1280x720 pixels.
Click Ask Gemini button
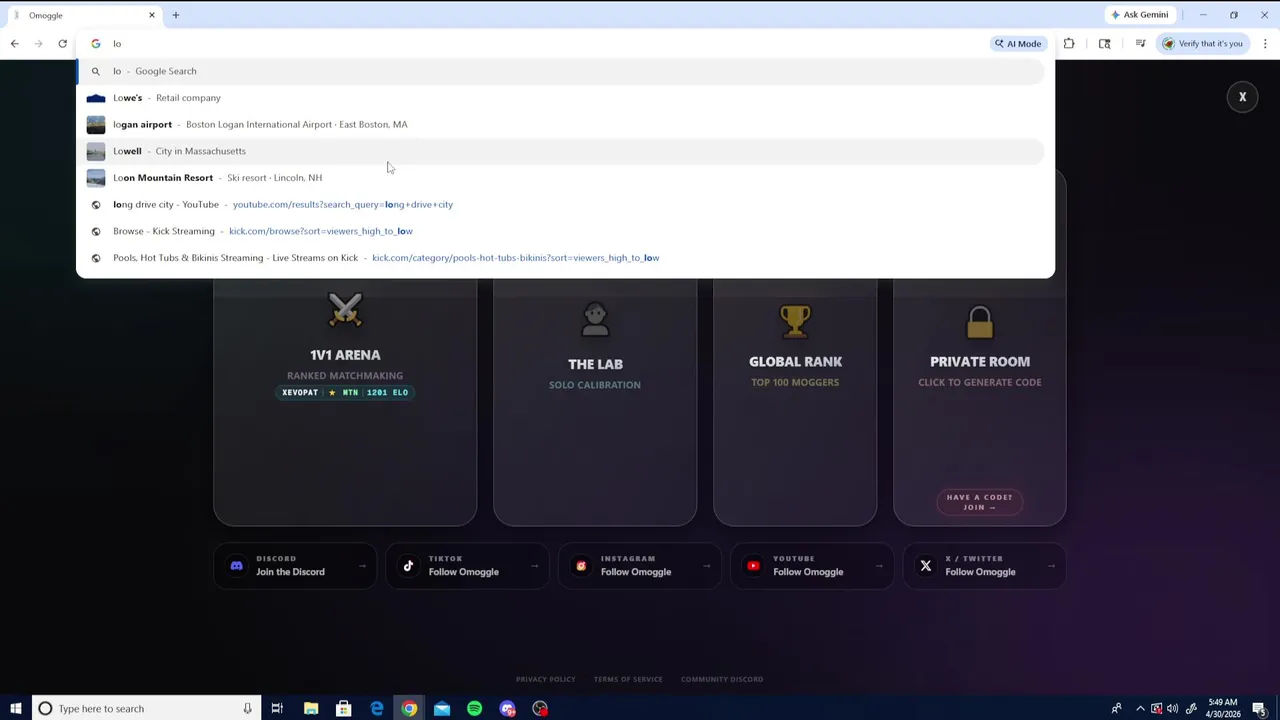click(1139, 15)
